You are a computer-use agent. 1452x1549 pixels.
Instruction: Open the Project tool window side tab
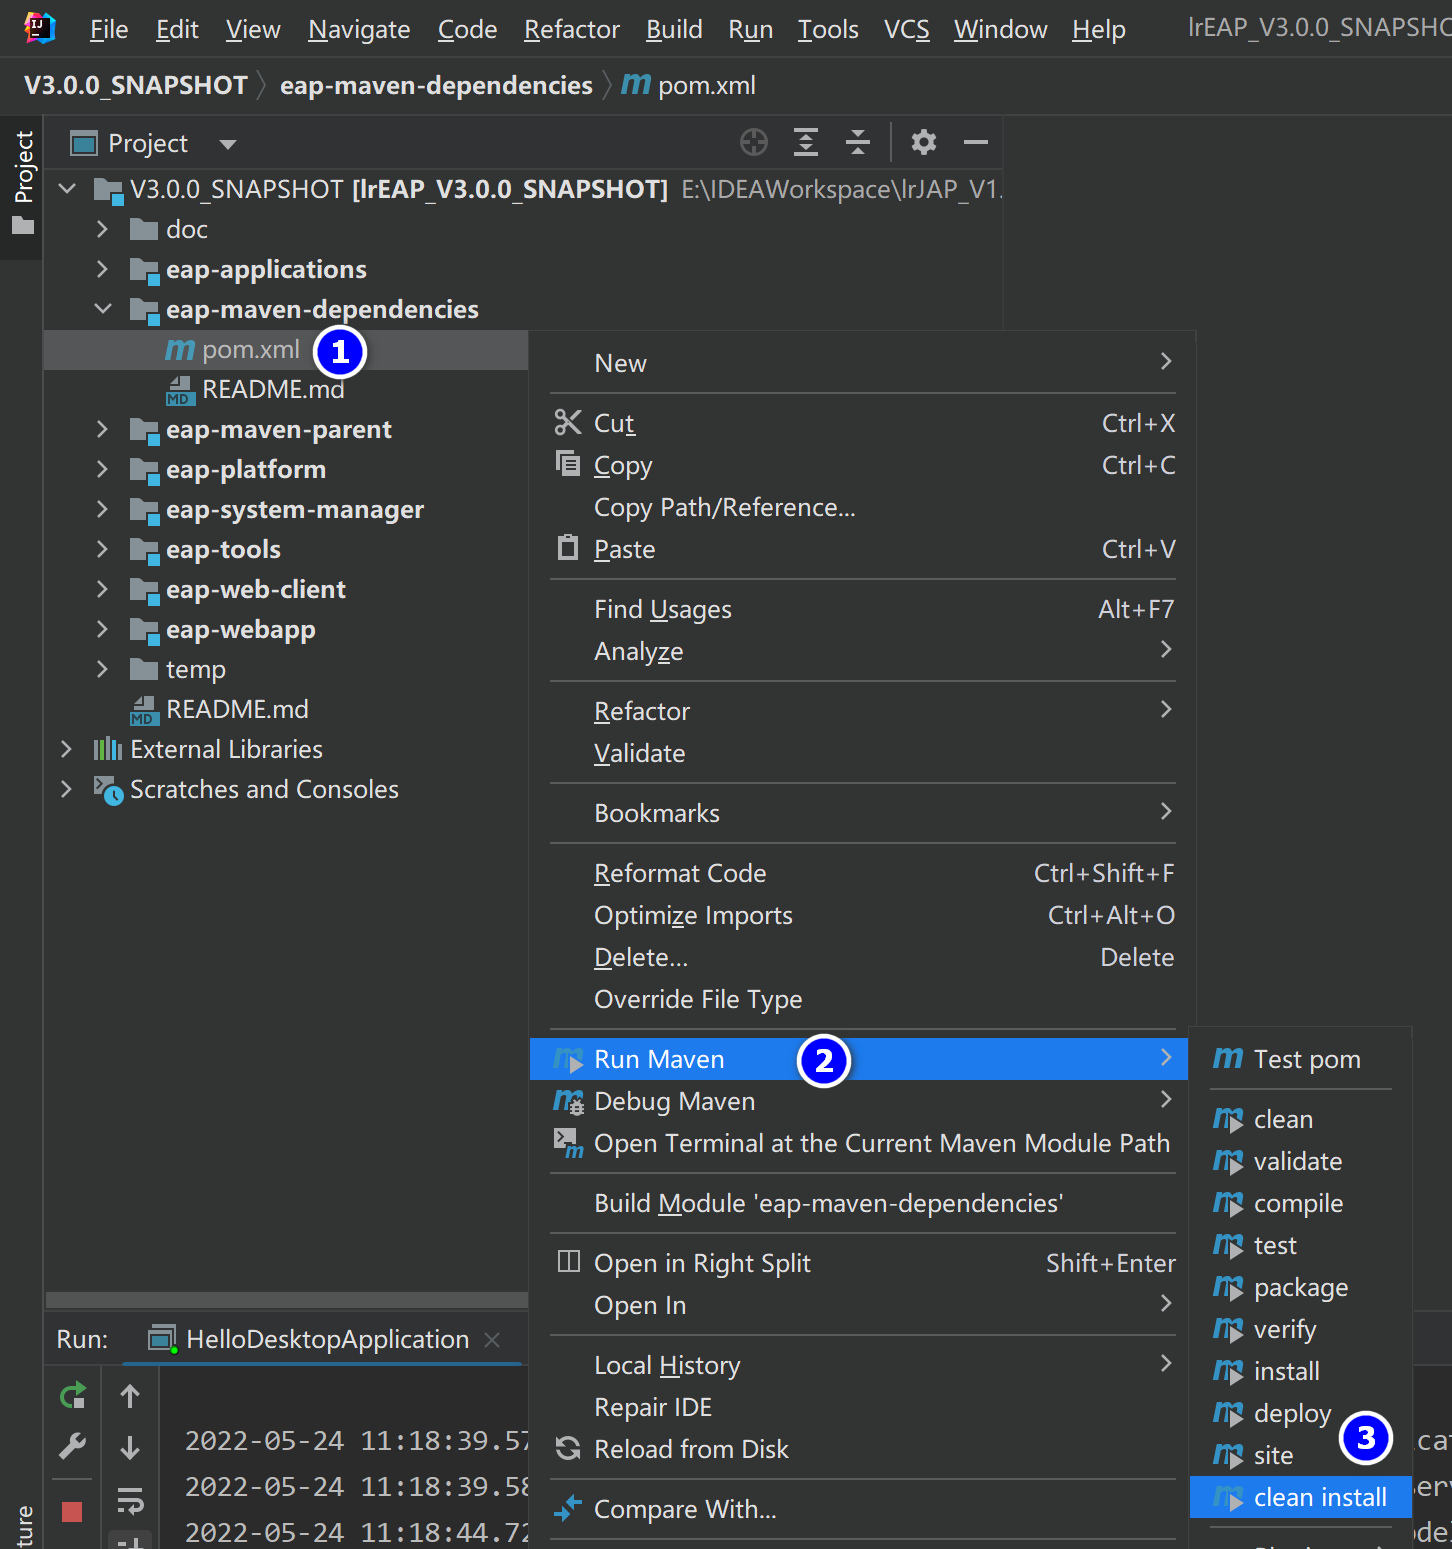(22, 186)
